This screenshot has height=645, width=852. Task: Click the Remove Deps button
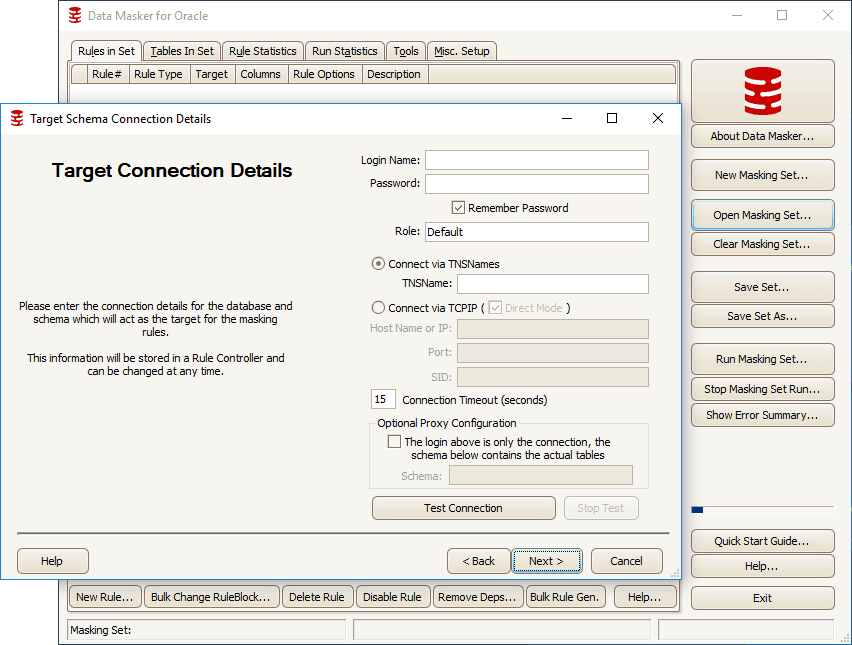point(478,597)
